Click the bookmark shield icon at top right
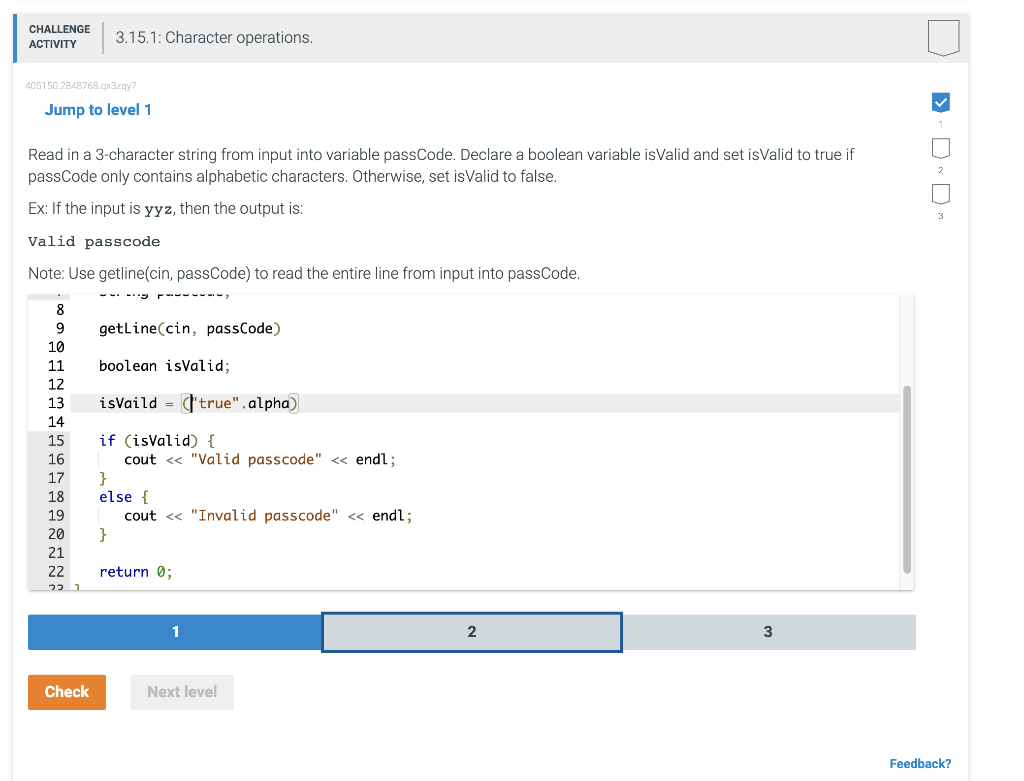The image size is (1024, 781). pos(940,38)
